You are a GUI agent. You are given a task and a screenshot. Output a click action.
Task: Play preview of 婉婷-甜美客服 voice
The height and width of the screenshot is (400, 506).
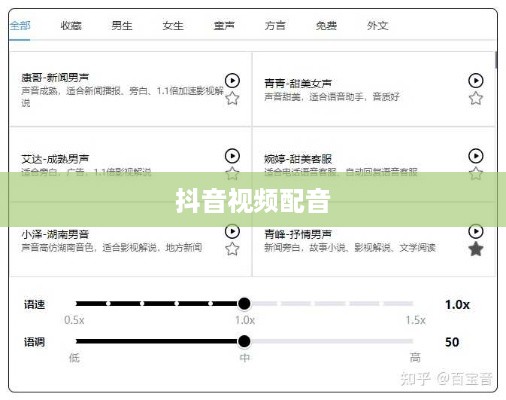click(x=476, y=156)
